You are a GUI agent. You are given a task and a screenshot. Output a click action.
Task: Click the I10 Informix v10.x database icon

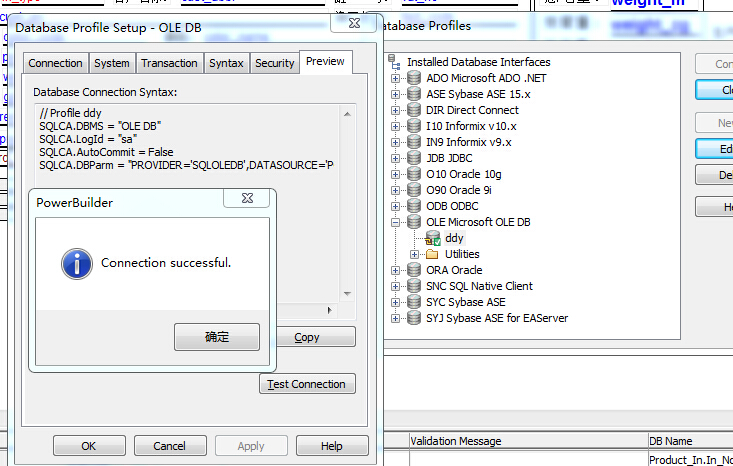[x=414, y=126]
